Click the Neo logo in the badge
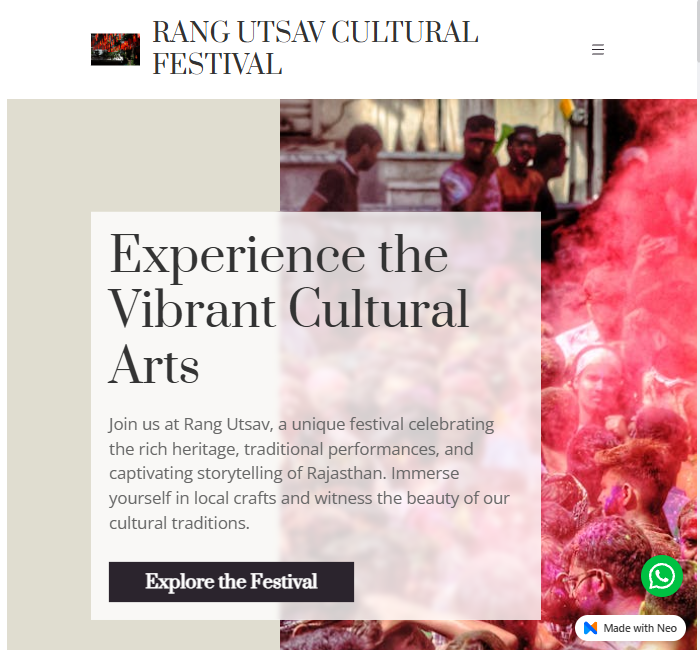The width and height of the screenshot is (700, 655). (590, 628)
